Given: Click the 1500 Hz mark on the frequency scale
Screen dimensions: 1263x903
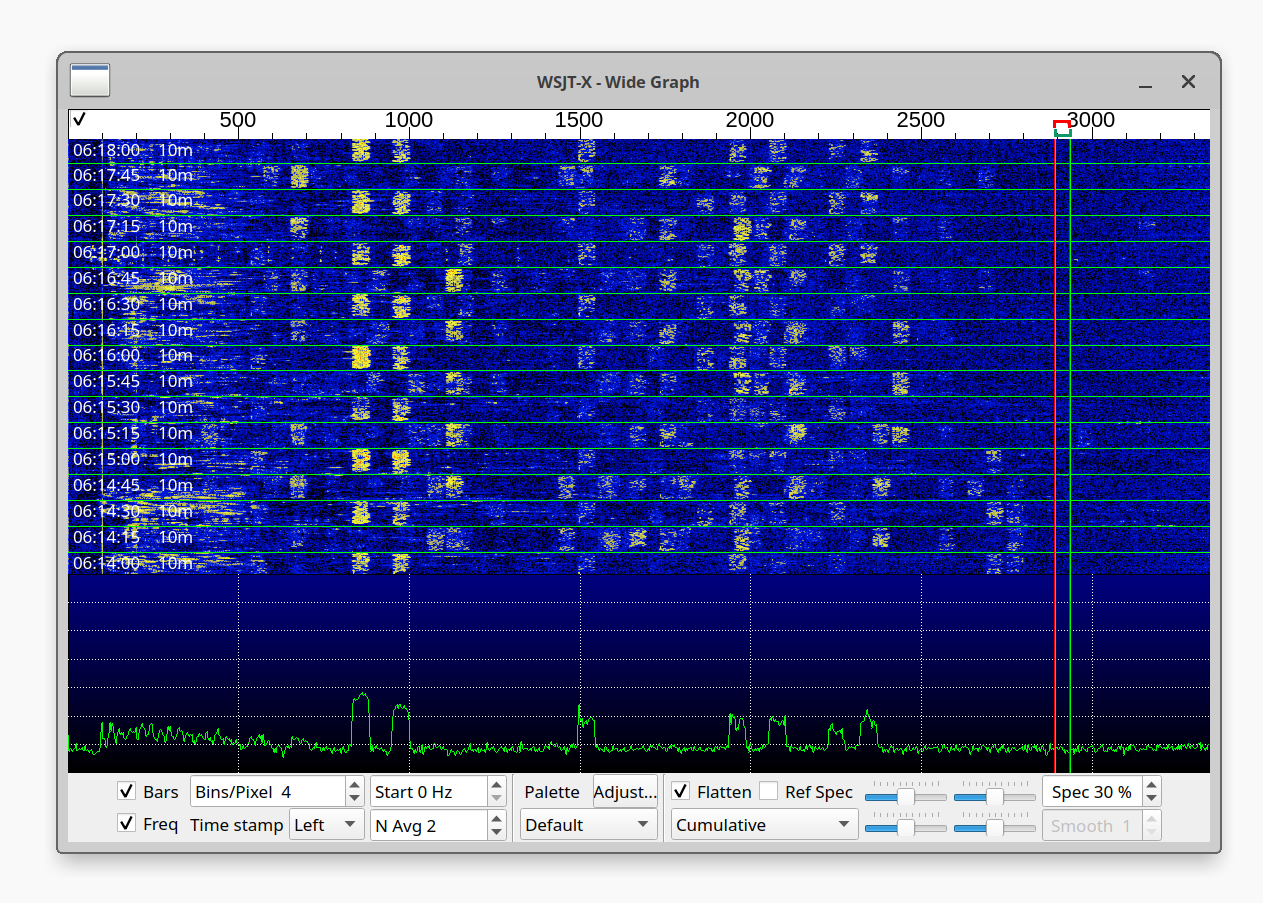Looking at the screenshot, I should (x=579, y=119).
